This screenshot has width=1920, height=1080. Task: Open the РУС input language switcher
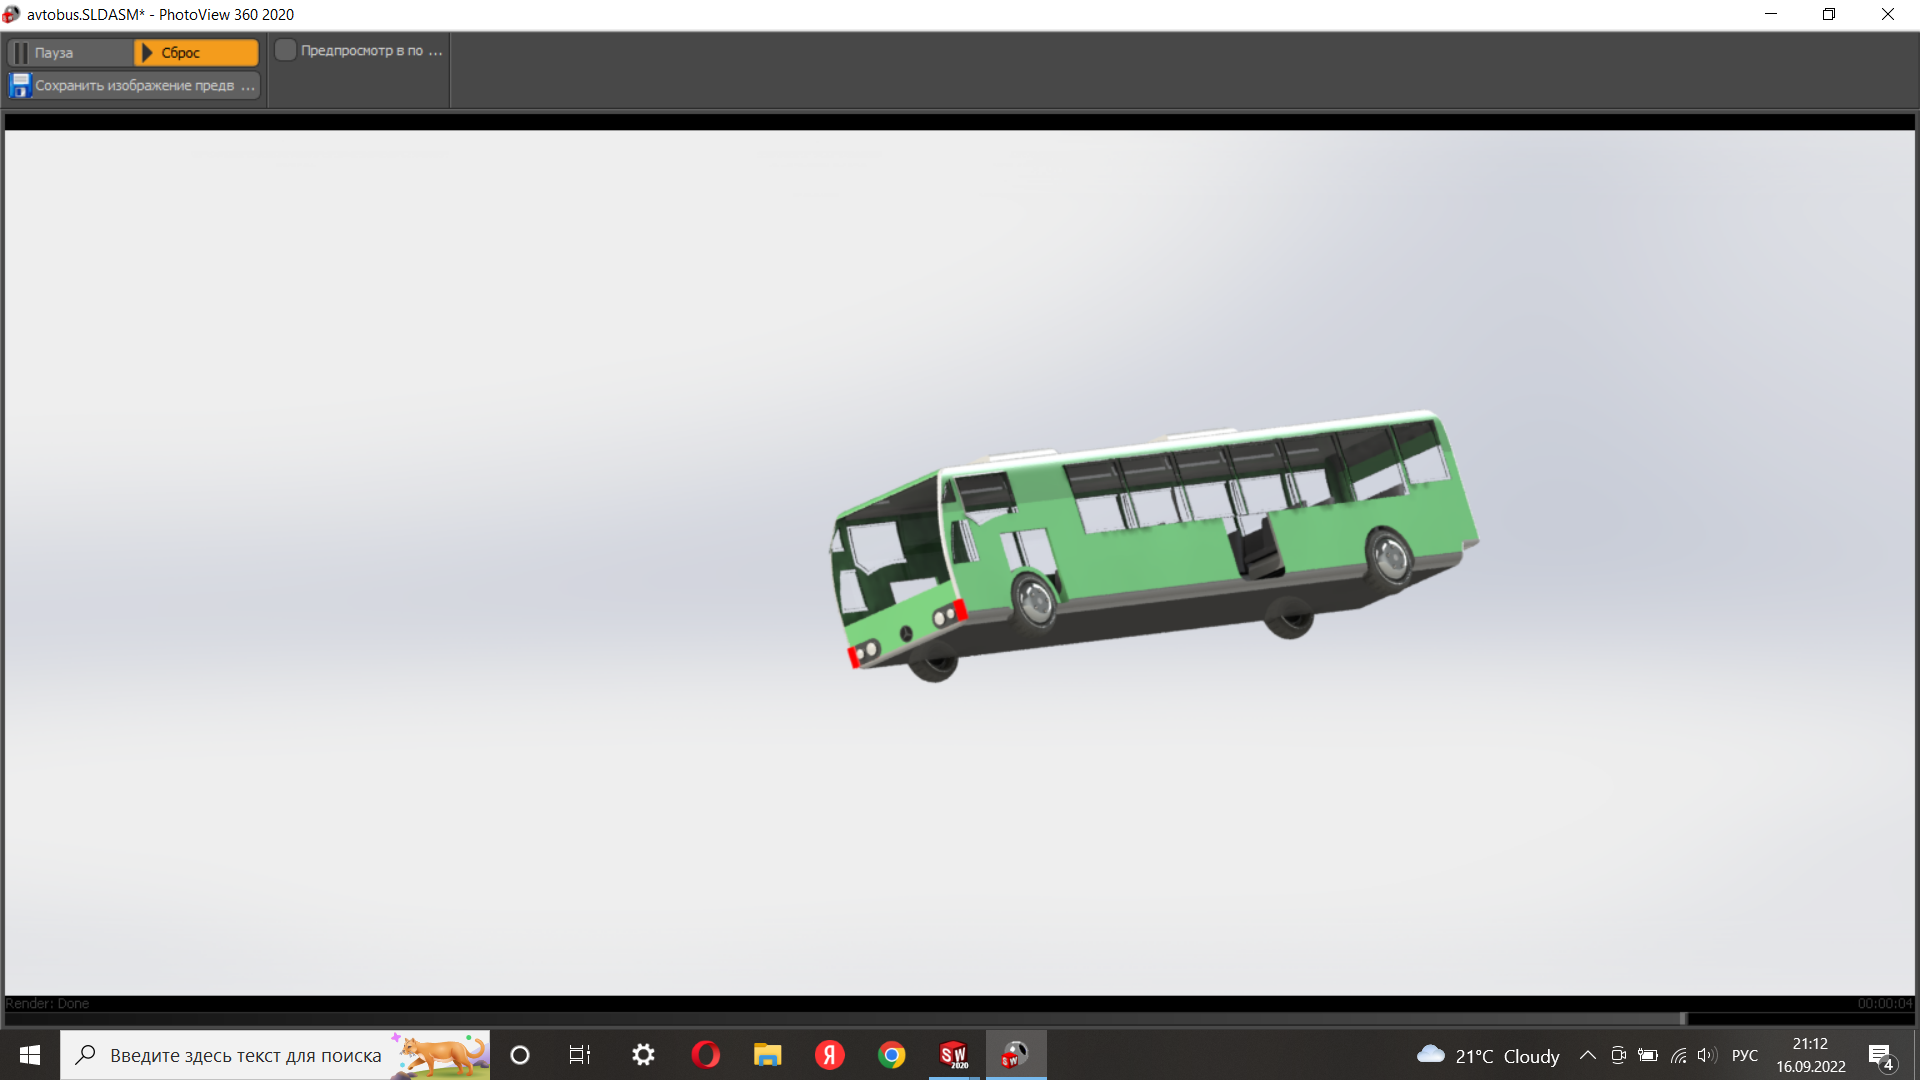(1745, 1055)
